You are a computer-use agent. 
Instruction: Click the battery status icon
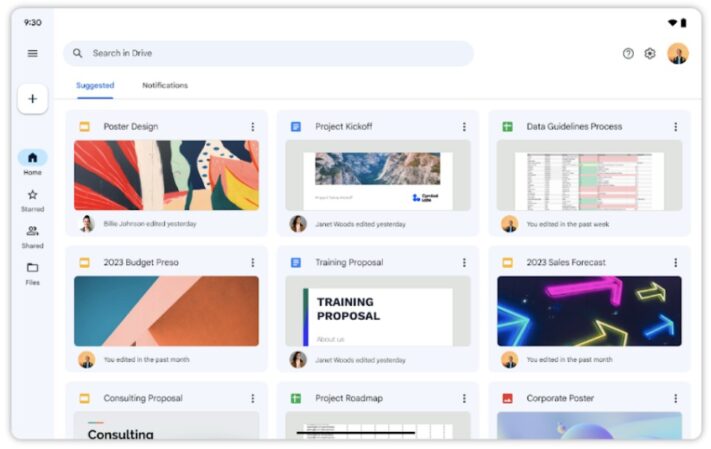coord(683,23)
